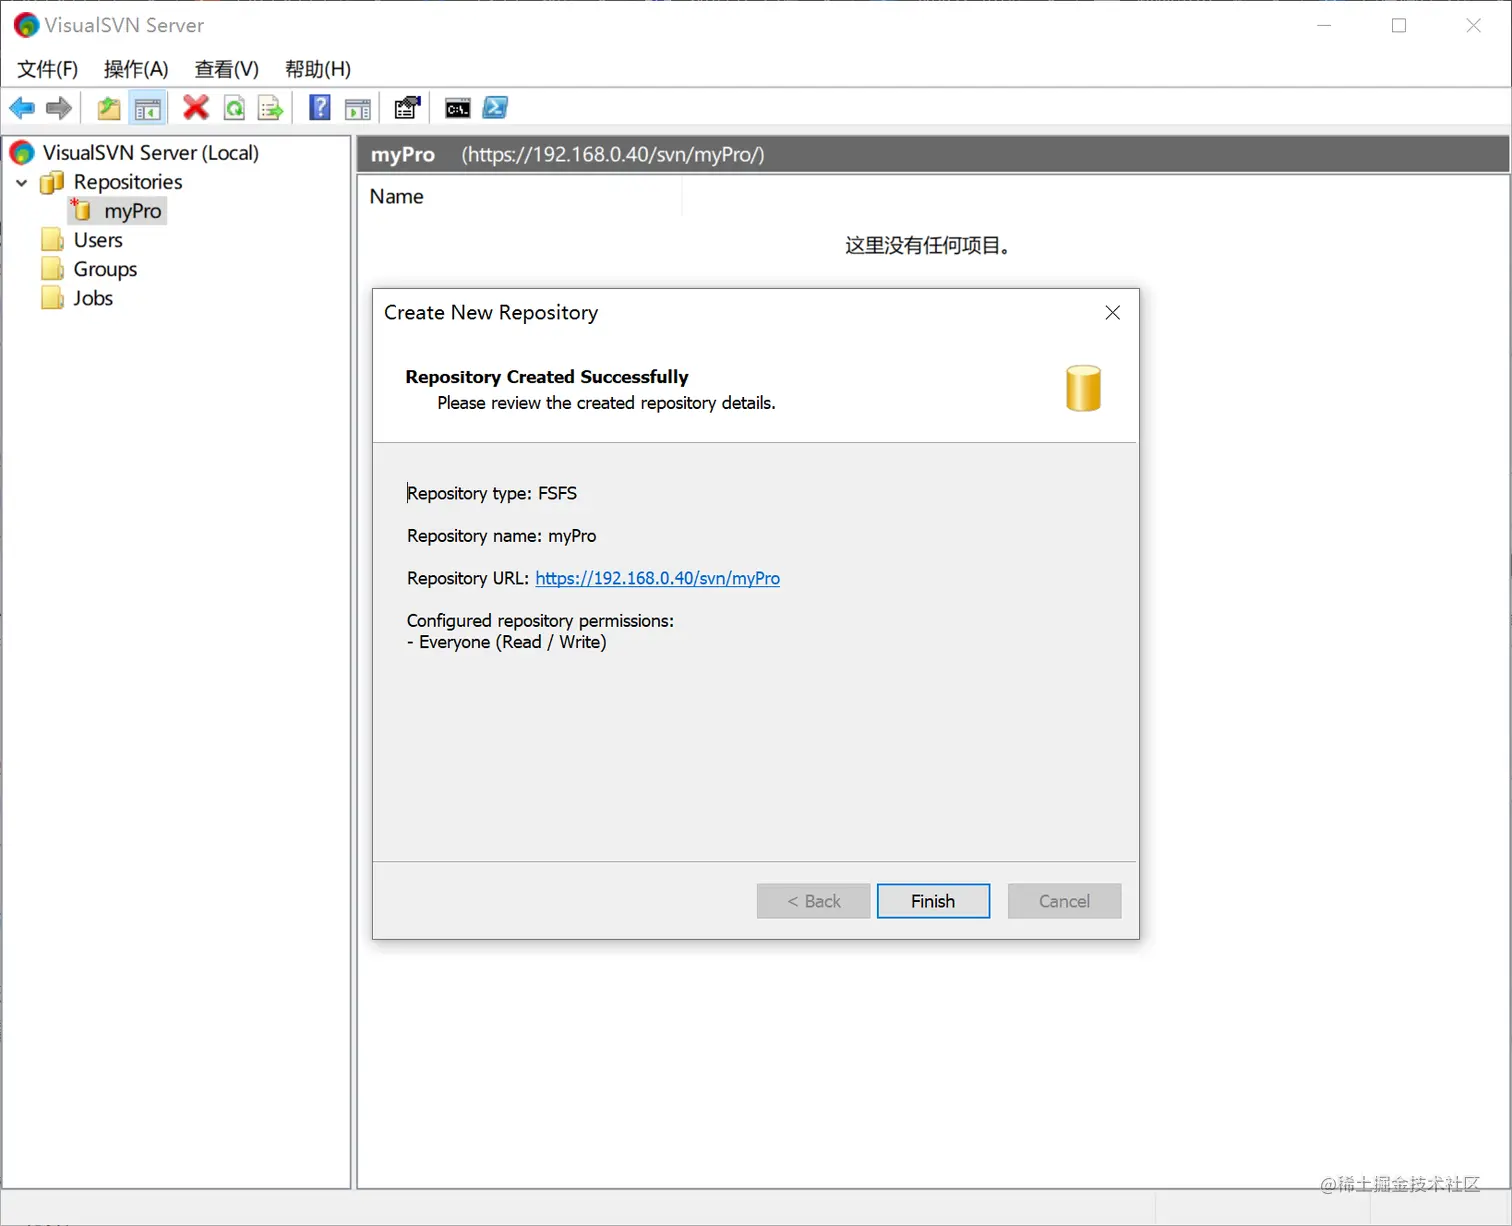Launch the PowerShell toolbar icon
This screenshot has height=1226, width=1512.
[495, 108]
